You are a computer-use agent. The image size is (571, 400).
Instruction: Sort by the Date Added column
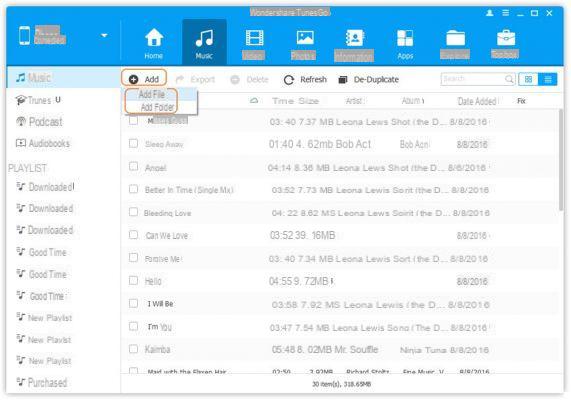(x=477, y=101)
